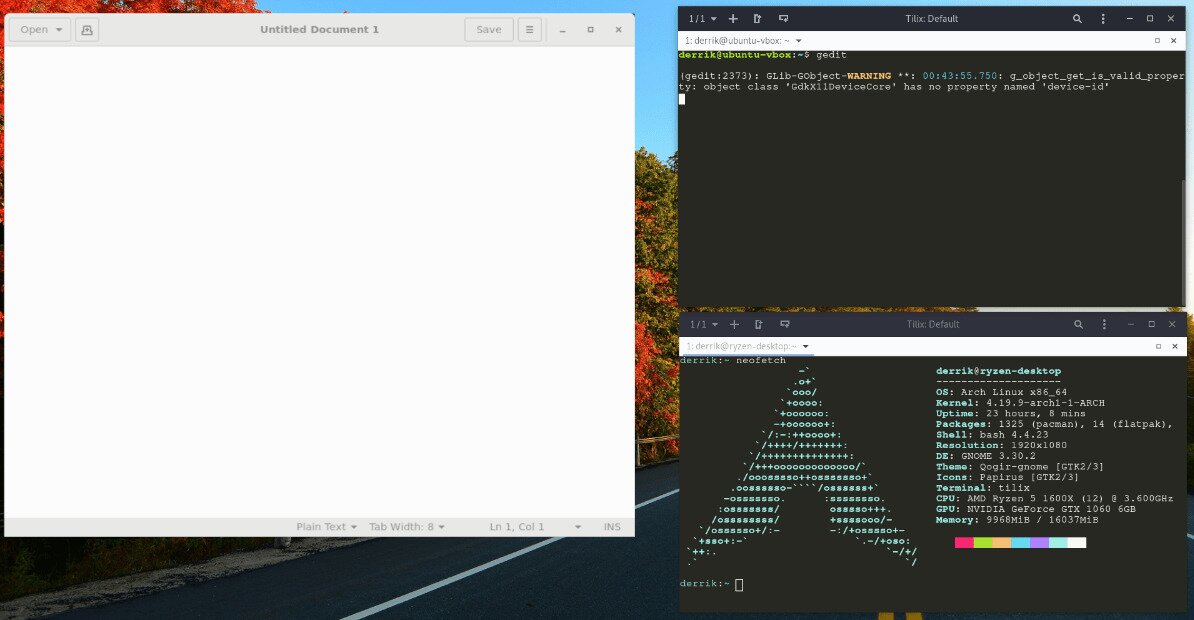Expand the Plain Text language dropdown

[x=326, y=527]
